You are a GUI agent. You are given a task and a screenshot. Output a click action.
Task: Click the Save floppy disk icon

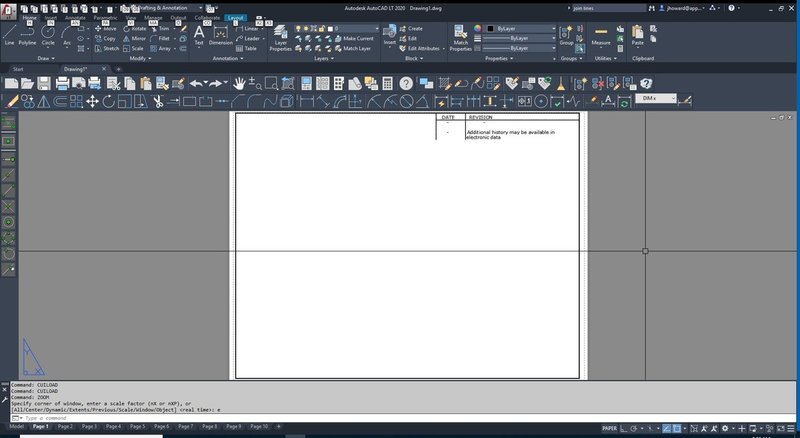(45, 83)
